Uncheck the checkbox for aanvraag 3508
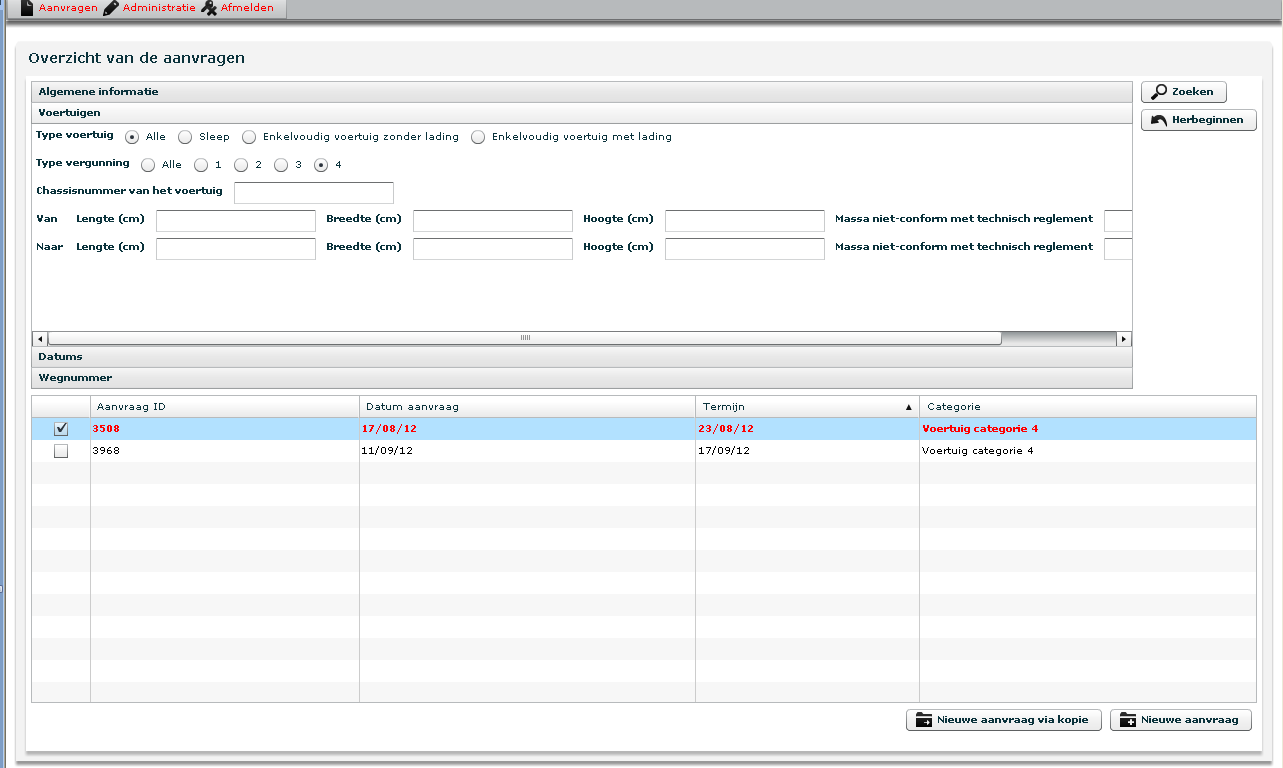Screen dimensions: 1283x768 click(x=61, y=429)
